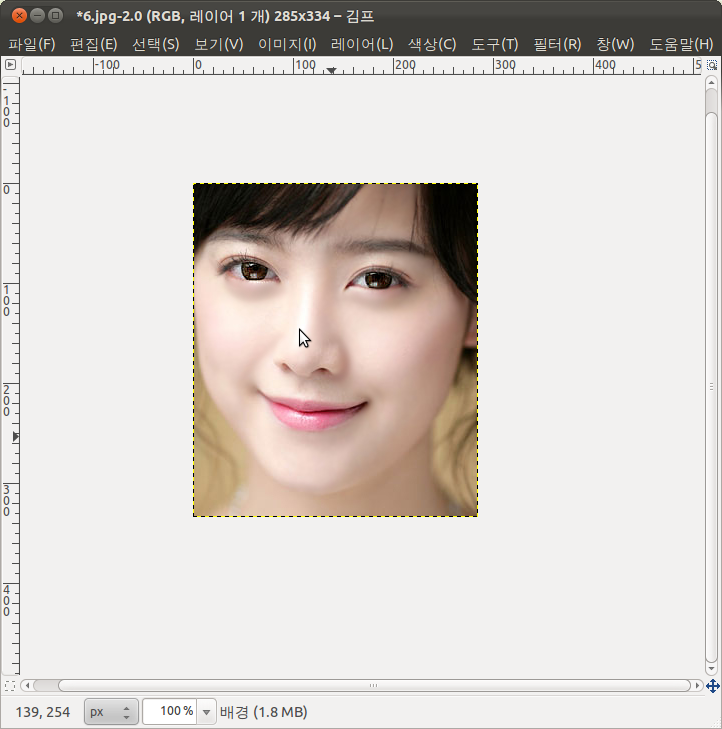
Task: Open the 파일(F) menu
Action: [x=32, y=45]
